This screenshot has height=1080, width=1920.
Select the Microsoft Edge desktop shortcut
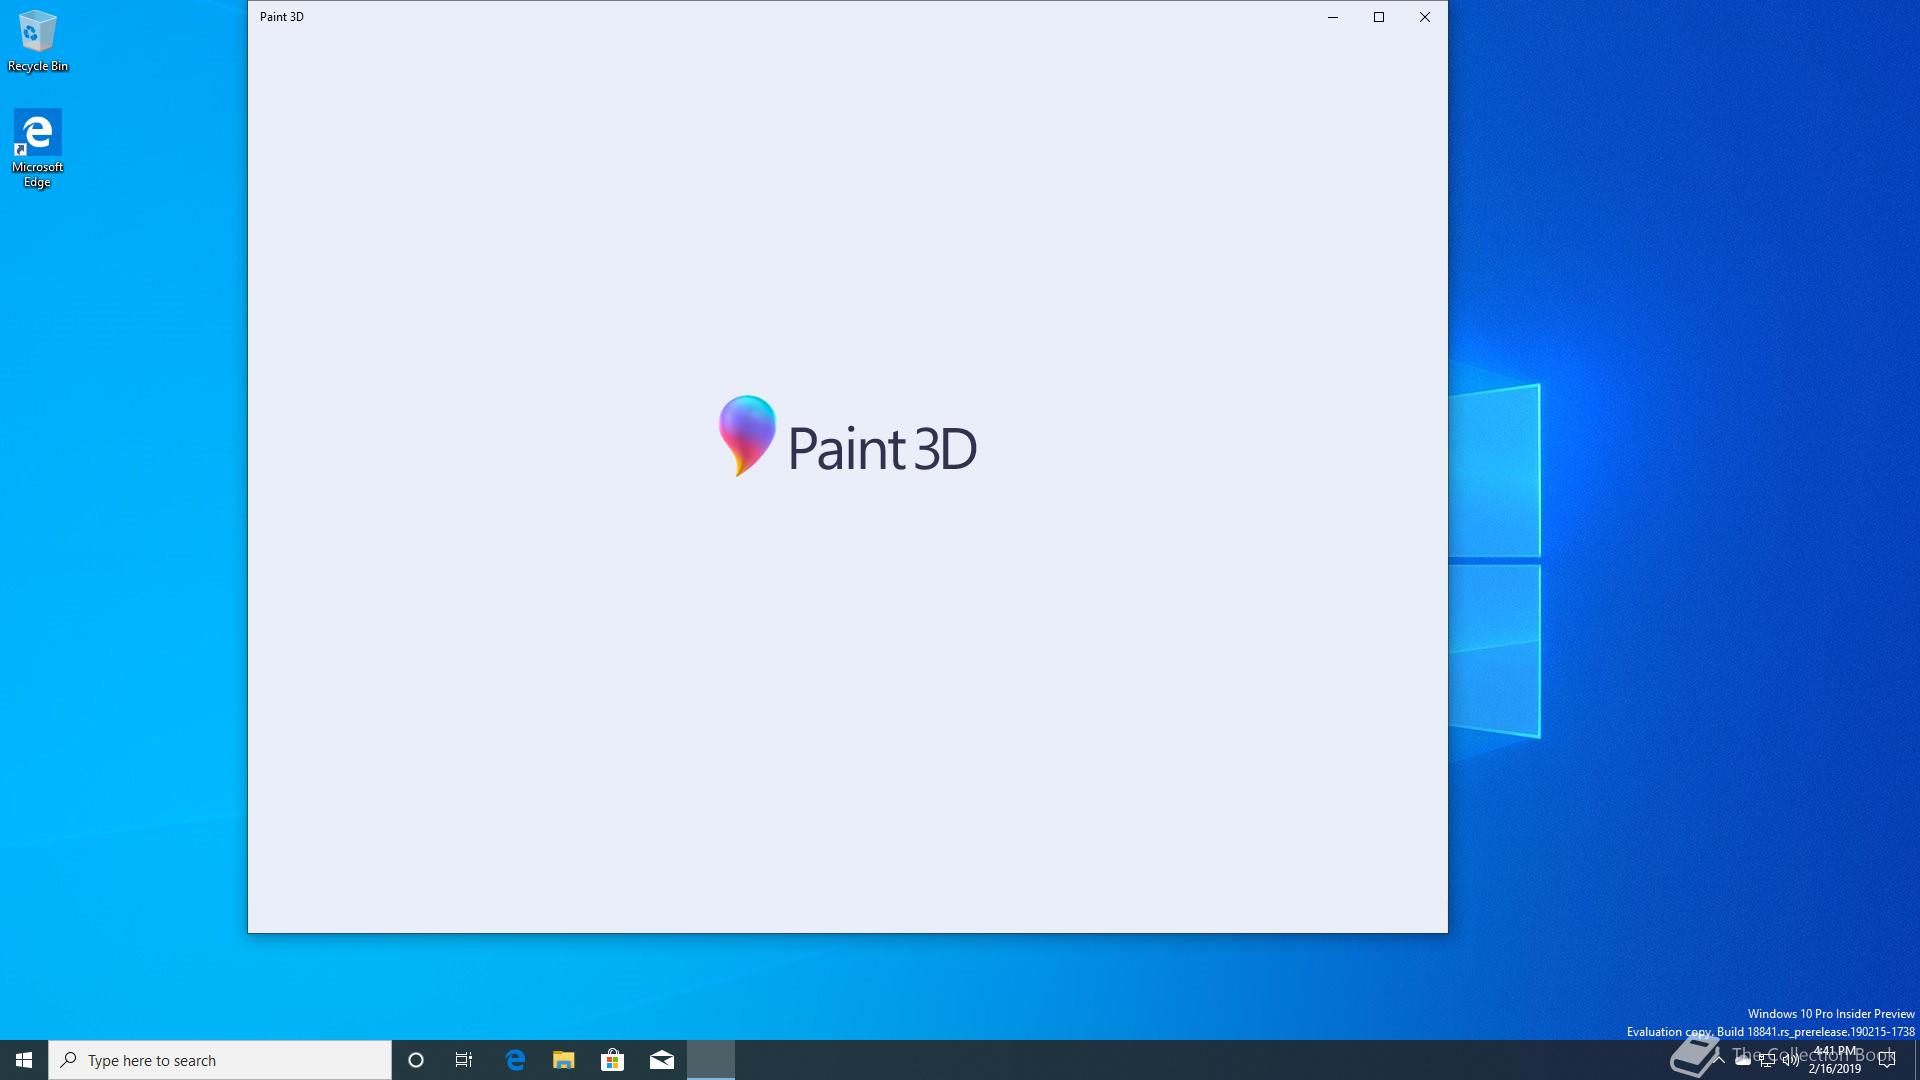38,148
